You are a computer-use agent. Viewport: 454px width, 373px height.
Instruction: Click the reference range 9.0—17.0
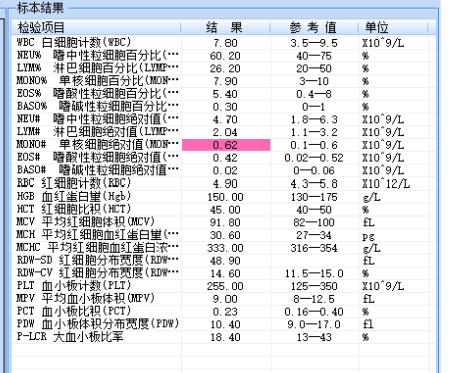click(314, 324)
